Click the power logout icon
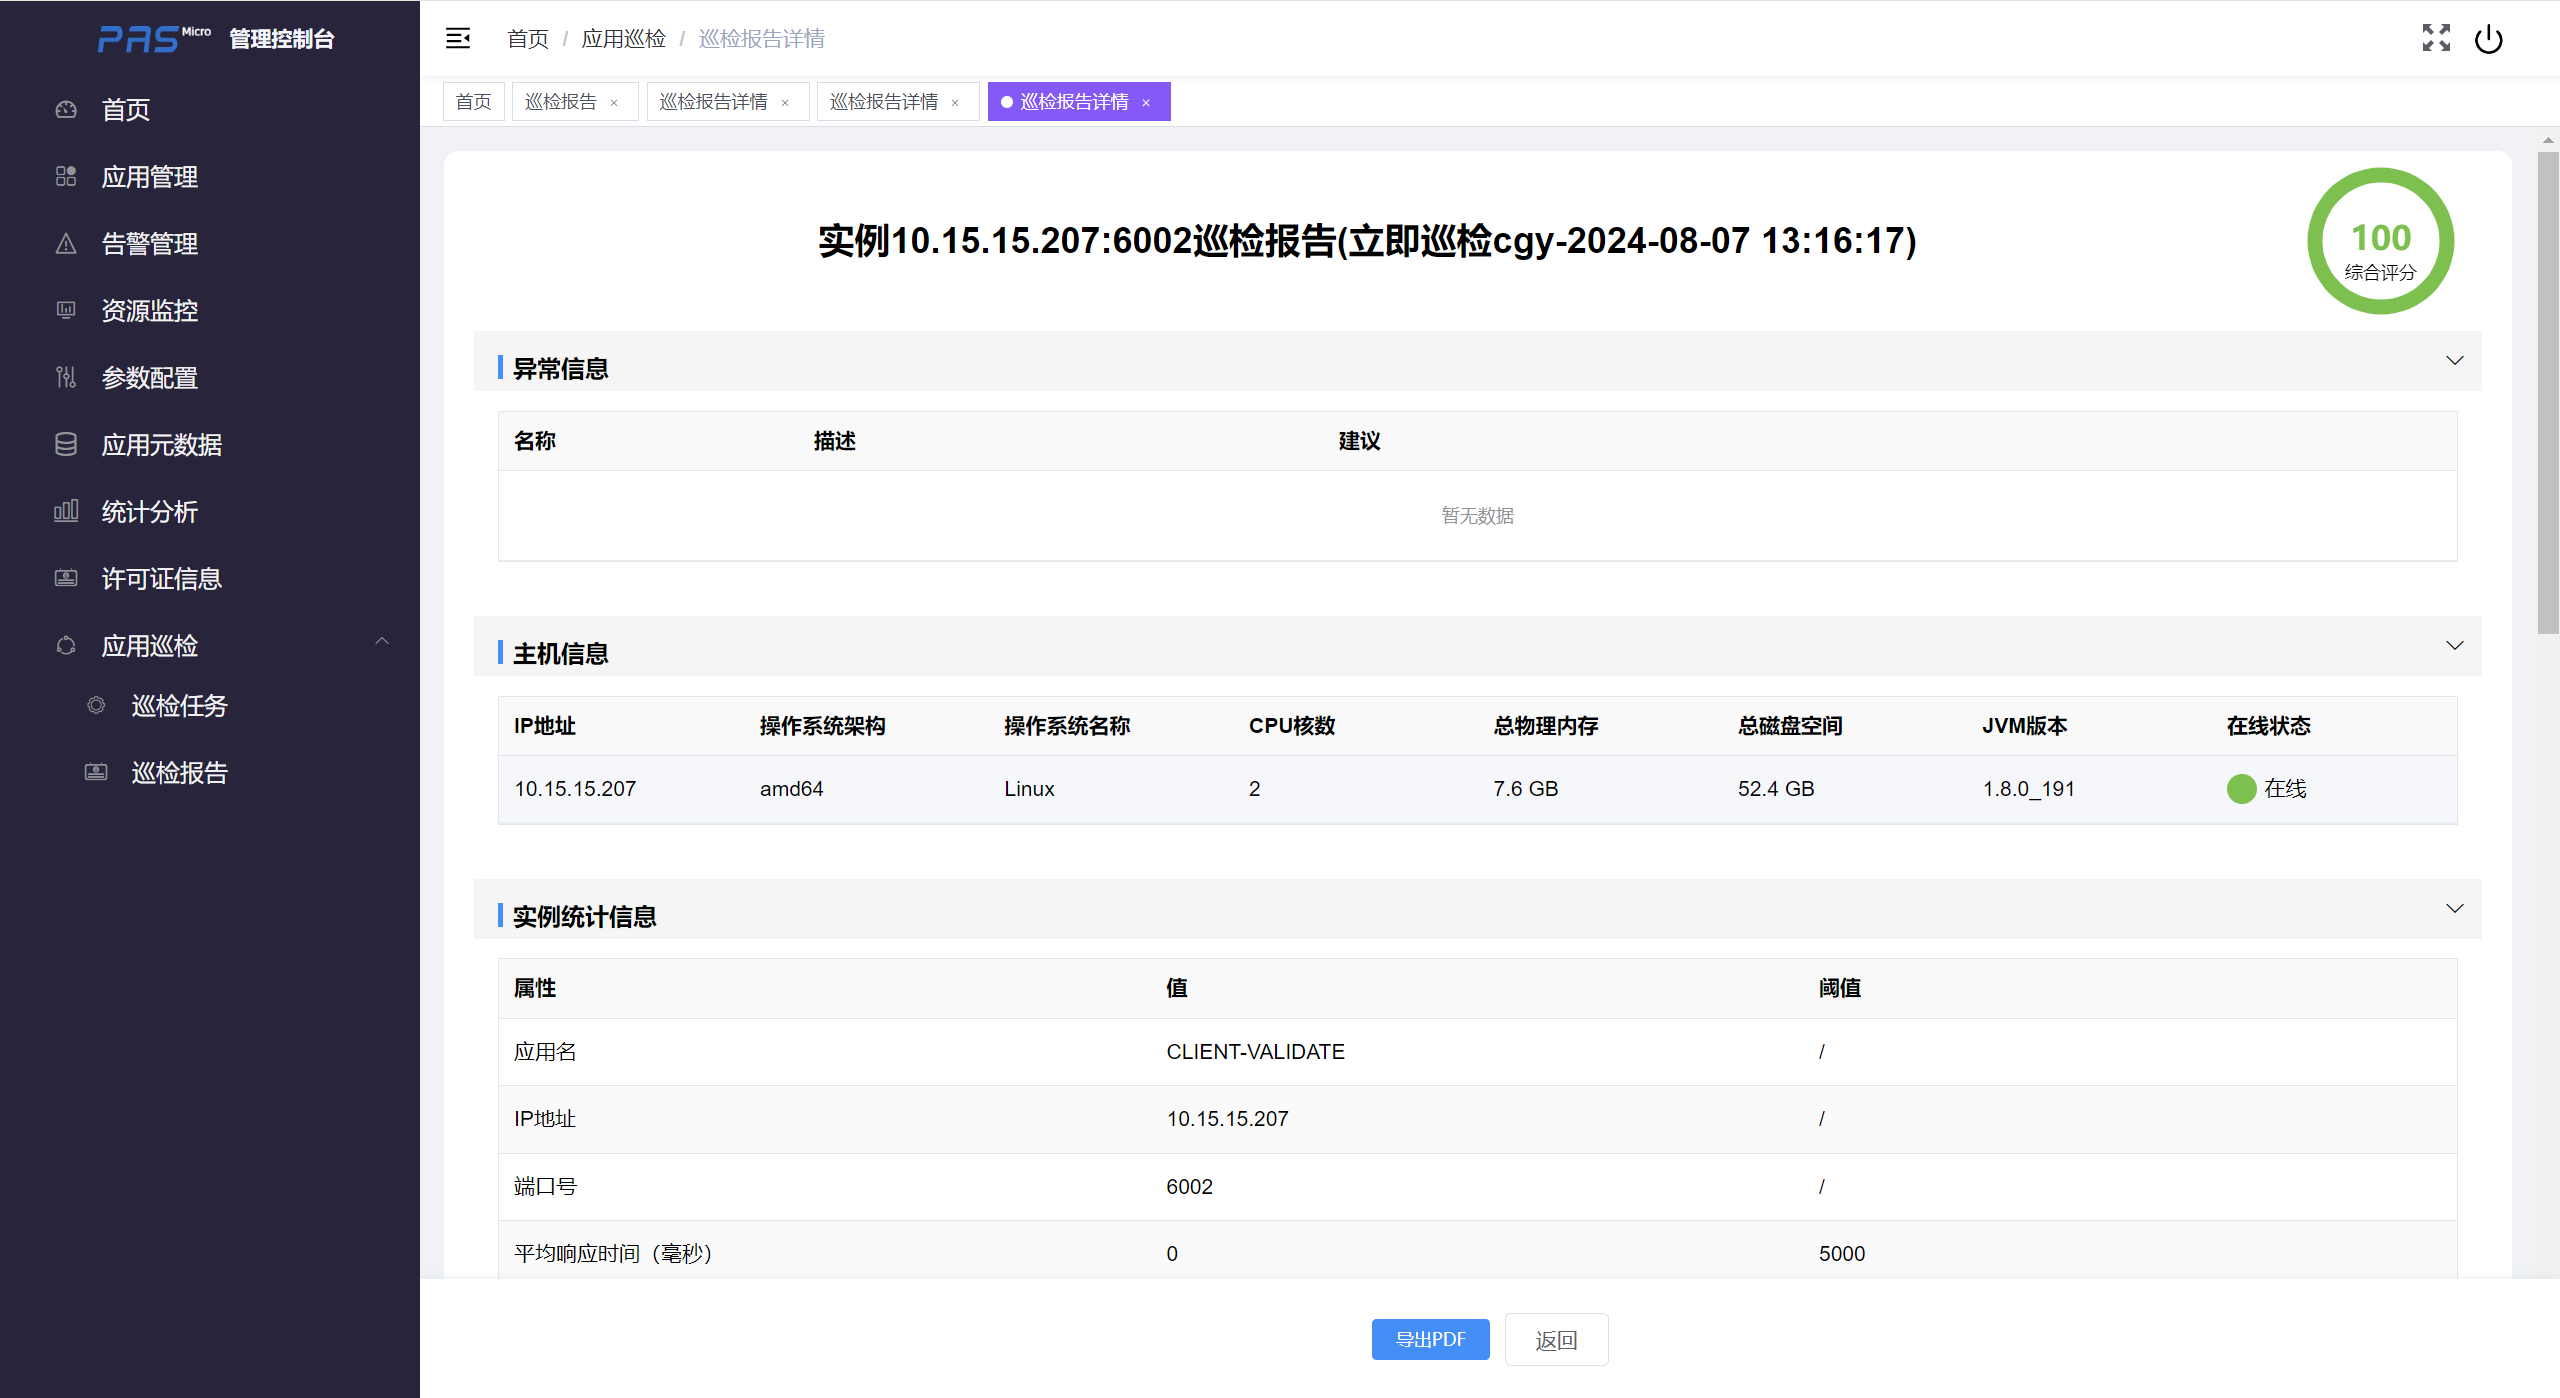This screenshot has width=2560, height=1398. 2488,39
